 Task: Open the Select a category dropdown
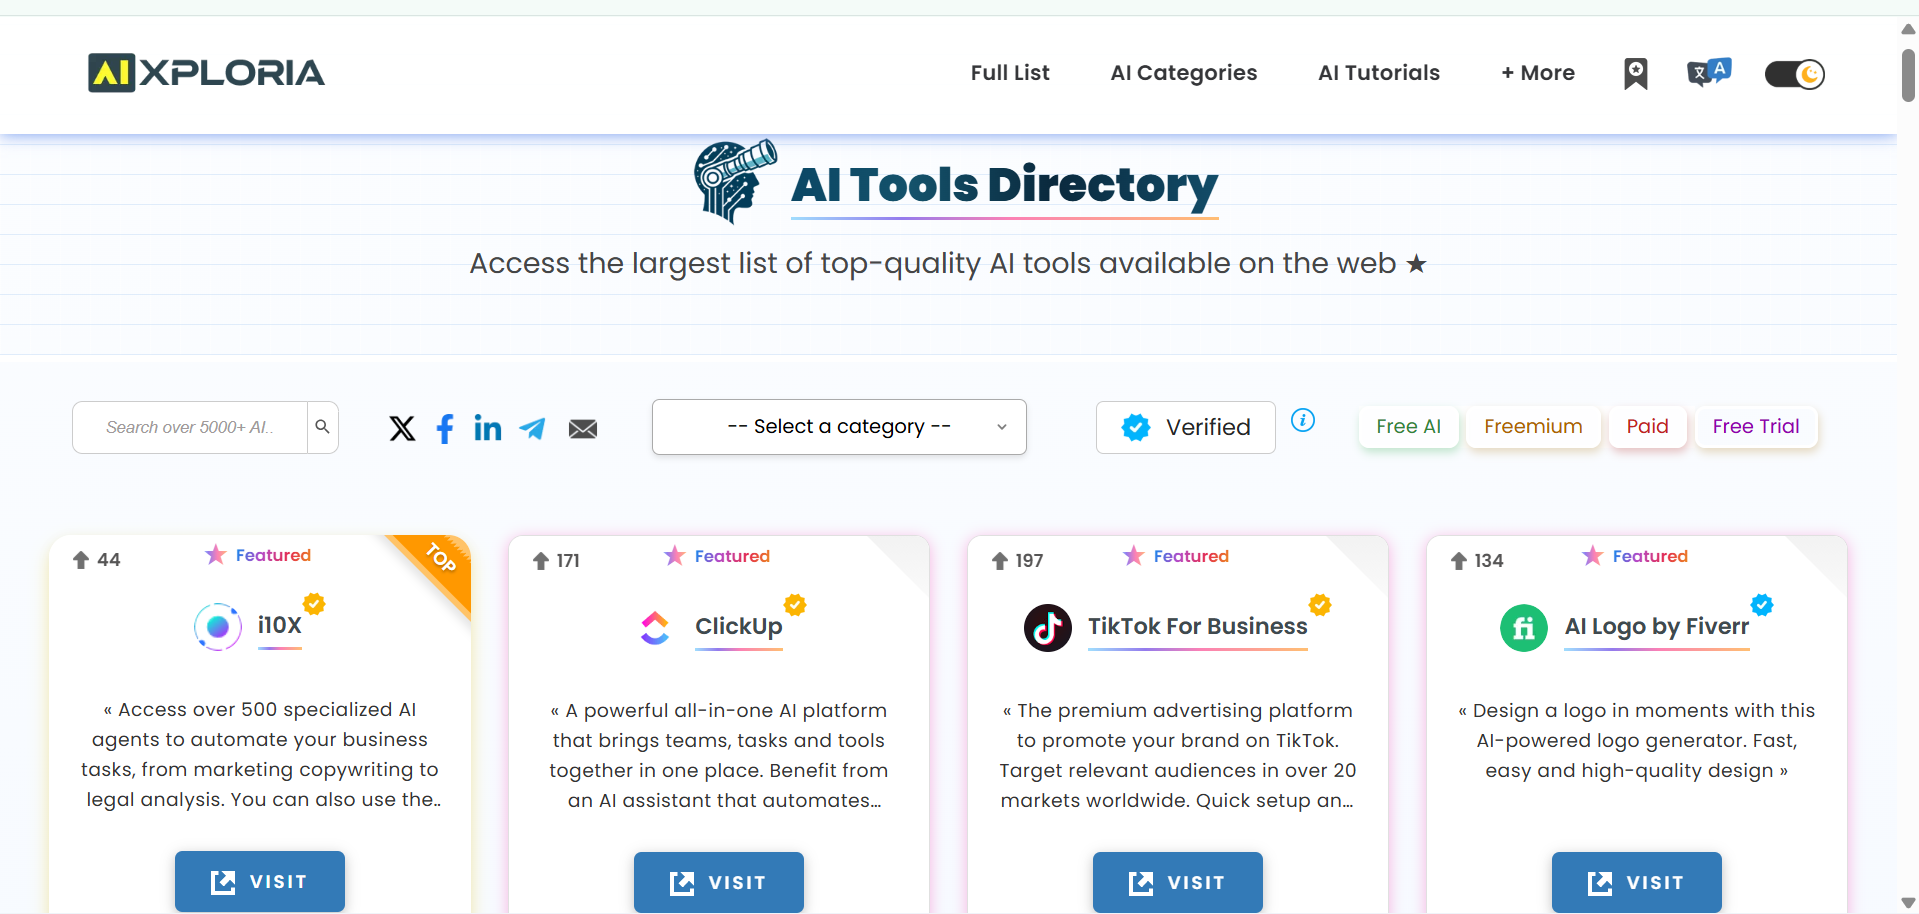click(x=839, y=427)
